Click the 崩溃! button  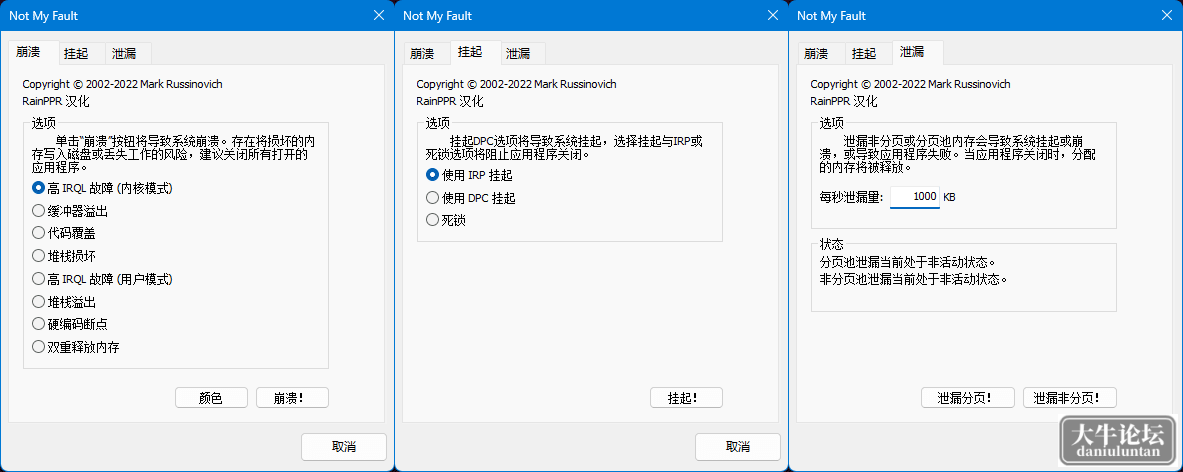tap(293, 398)
